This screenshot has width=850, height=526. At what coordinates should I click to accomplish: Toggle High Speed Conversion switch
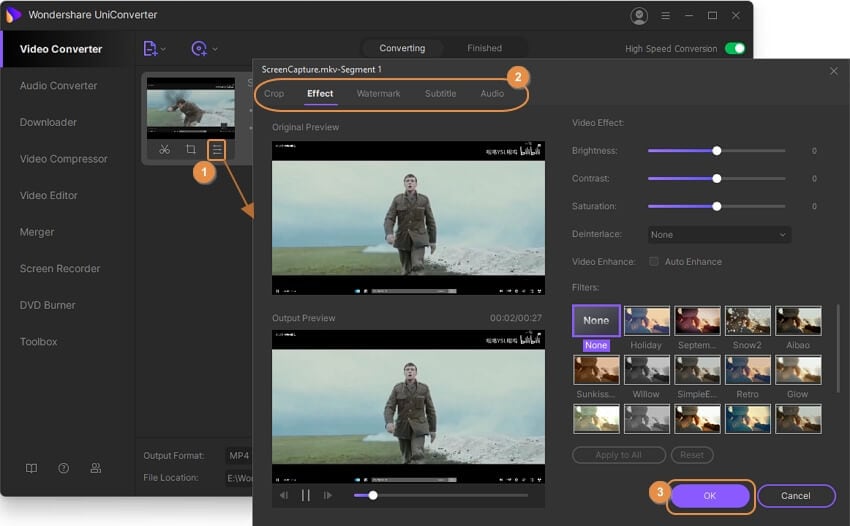tap(735, 49)
